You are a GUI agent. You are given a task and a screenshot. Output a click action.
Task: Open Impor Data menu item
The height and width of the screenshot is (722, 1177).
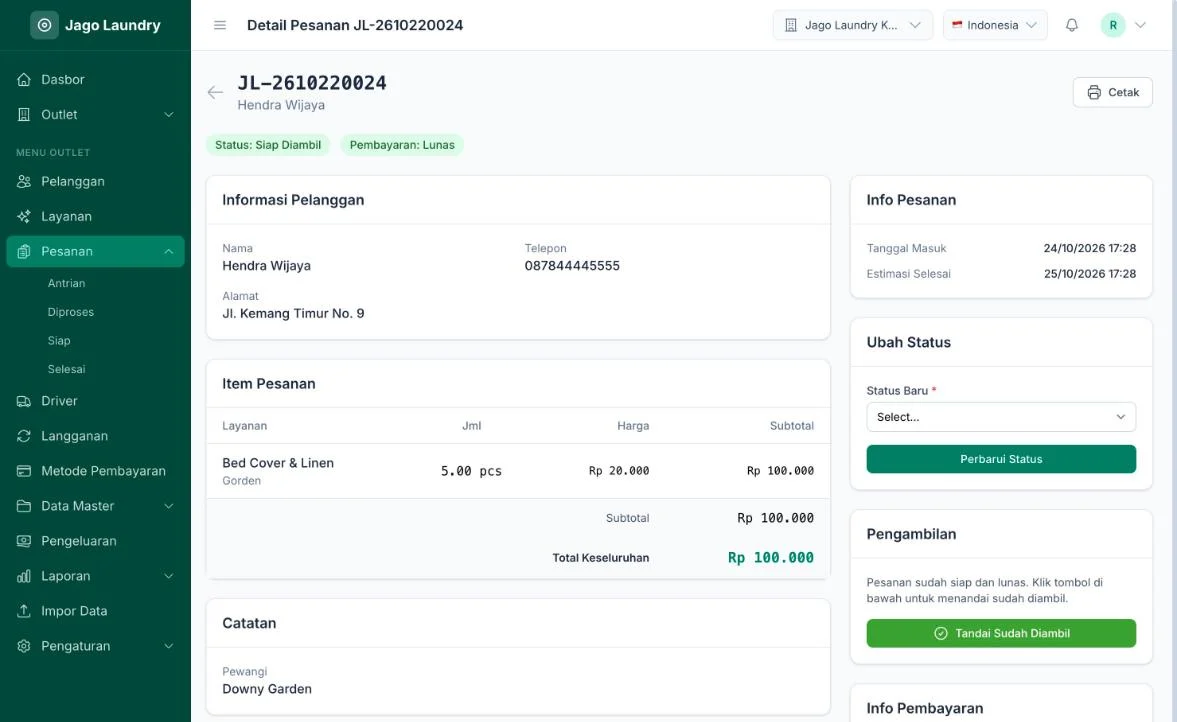click(x=95, y=611)
